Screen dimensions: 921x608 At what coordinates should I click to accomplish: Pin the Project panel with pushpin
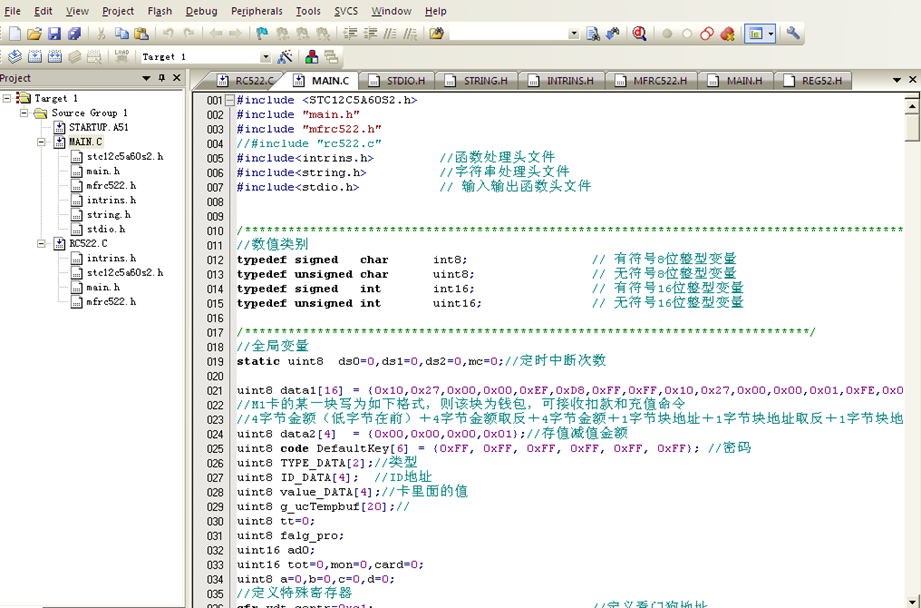click(162, 78)
